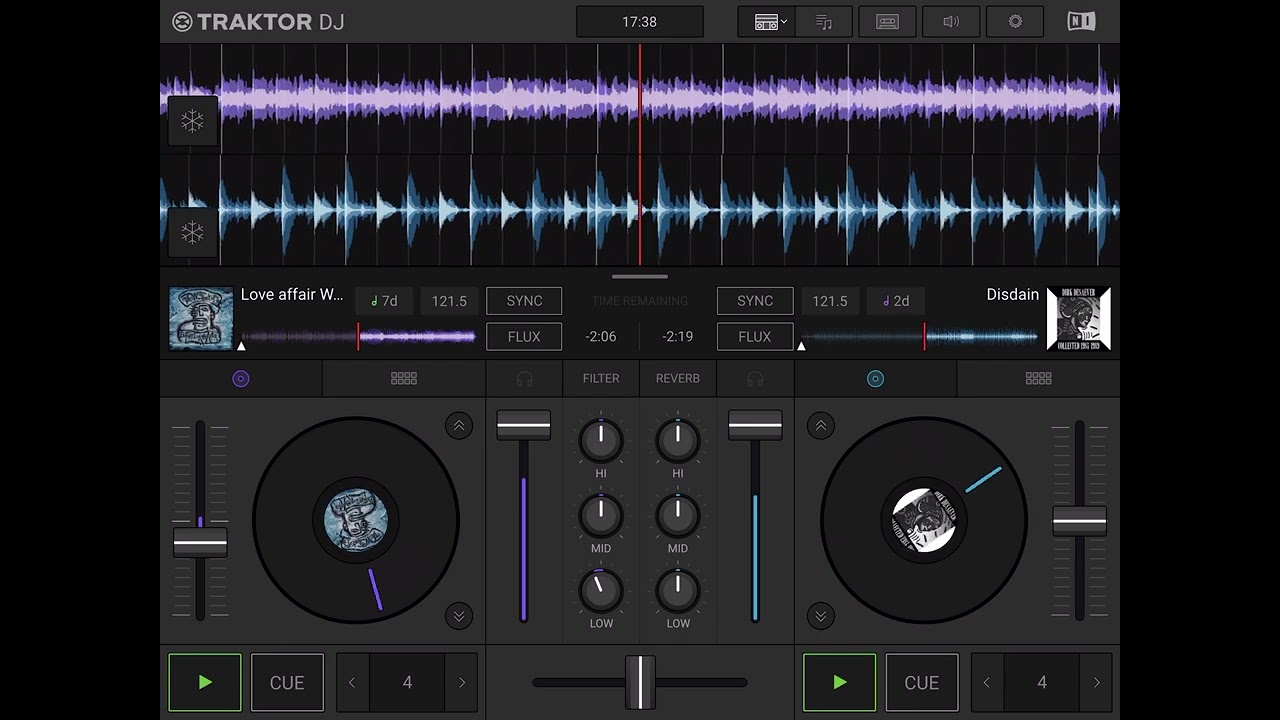
Task: Open the track browser playlist icon
Action: click(824, 22)
